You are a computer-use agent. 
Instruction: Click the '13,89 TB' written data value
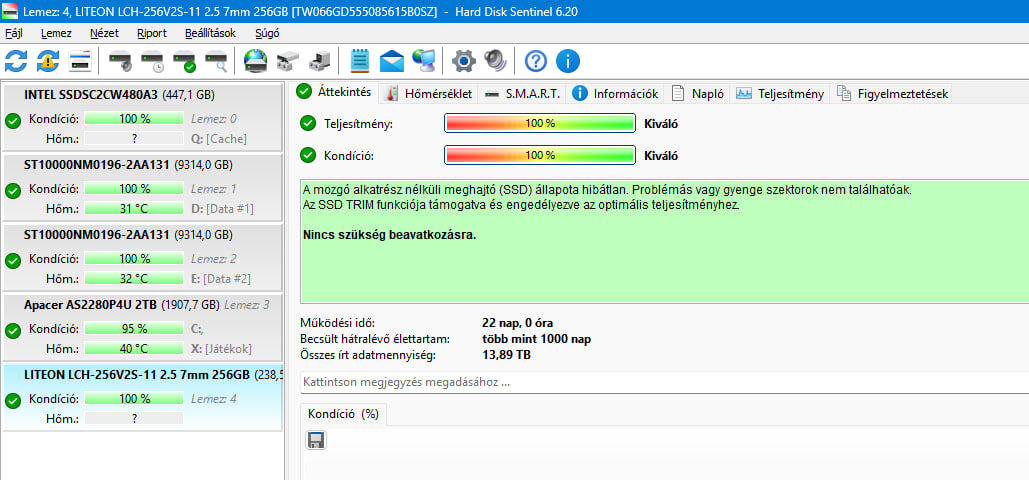(x=506, y=355)
